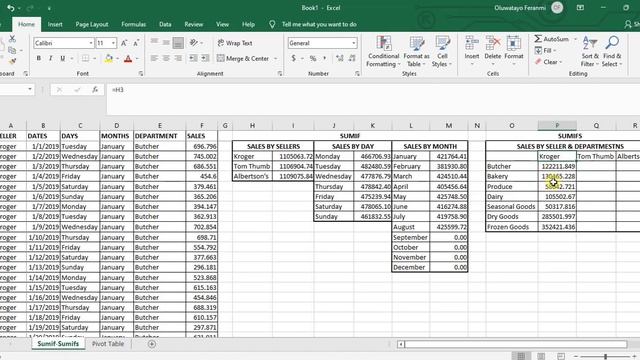Open Find & Select menu
The height and width of the screenshot is (360, 640).
612,51
